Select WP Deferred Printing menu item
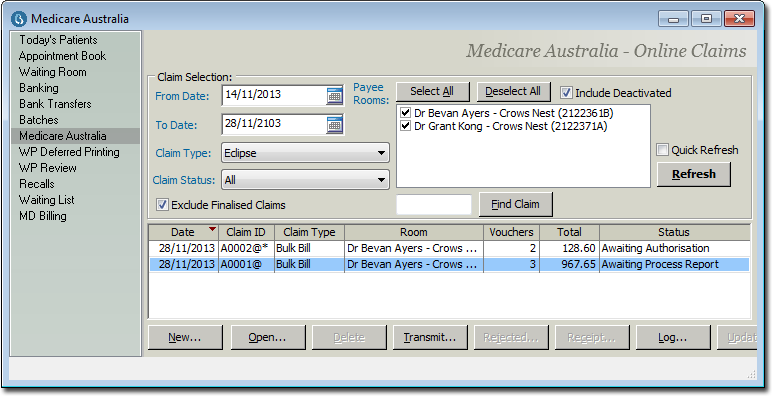Image resolution: width=772 pixels, height=396 pixels. pyautogui.click(x=69, y=152)
